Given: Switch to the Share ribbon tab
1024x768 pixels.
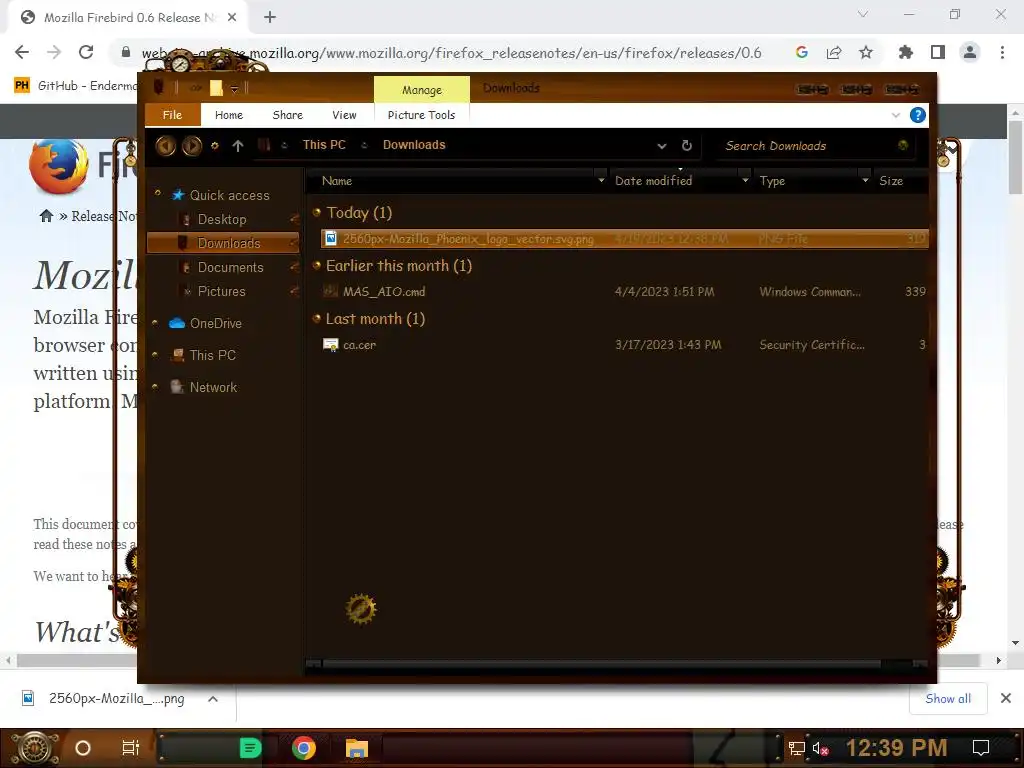Looking at the screenshot, I should tap(287, 115).
